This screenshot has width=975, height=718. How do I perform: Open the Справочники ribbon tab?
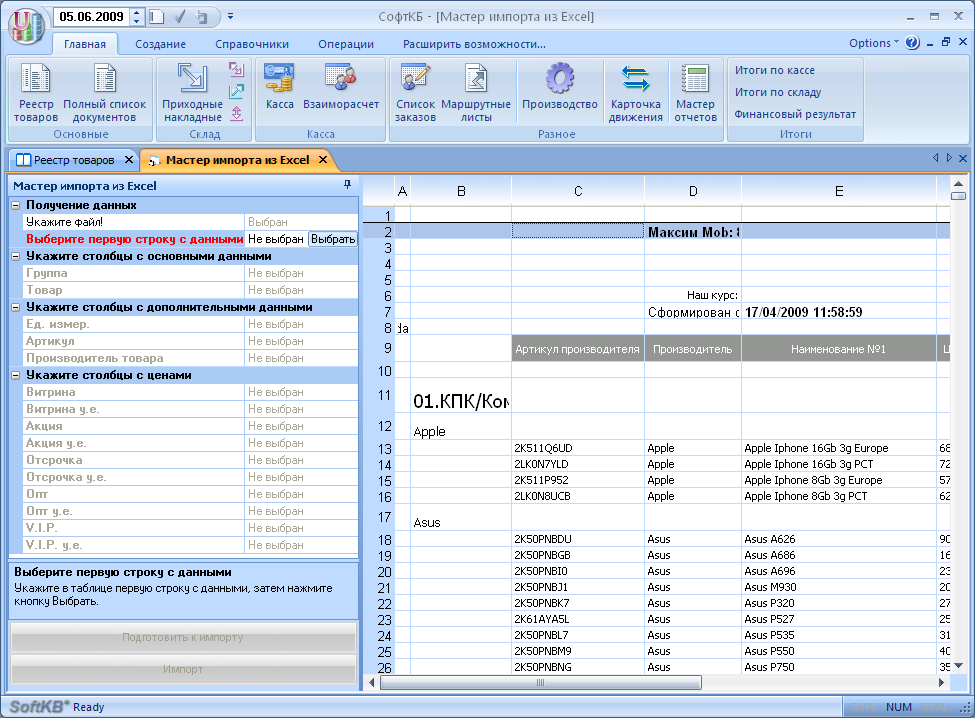252,44
